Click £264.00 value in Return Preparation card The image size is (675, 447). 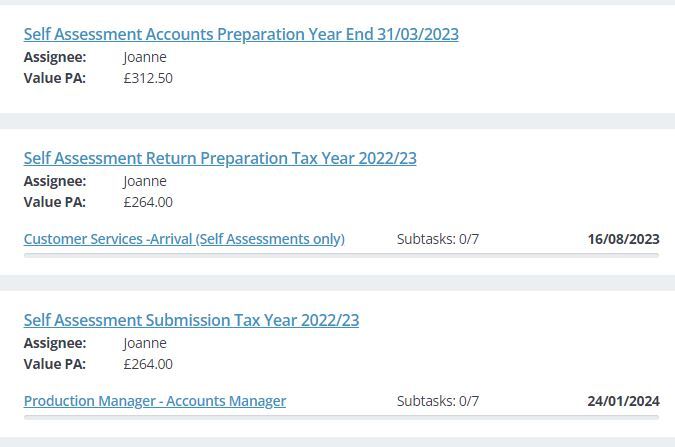[148, 202]
